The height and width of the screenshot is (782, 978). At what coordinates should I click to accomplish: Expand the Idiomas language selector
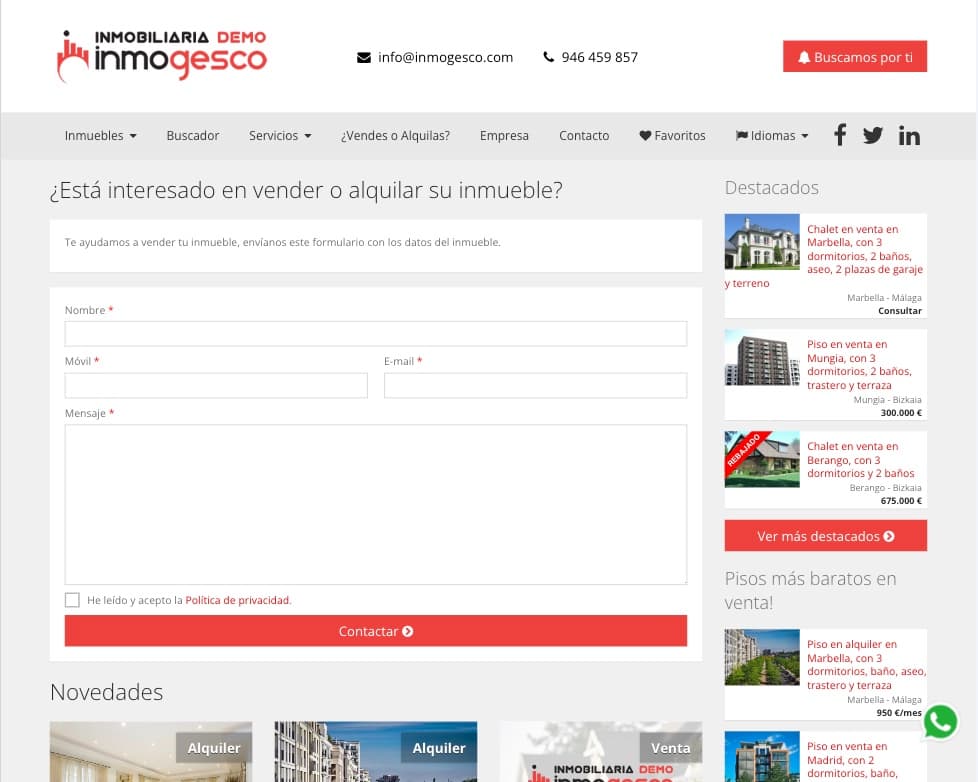click(x=771, y=135)
